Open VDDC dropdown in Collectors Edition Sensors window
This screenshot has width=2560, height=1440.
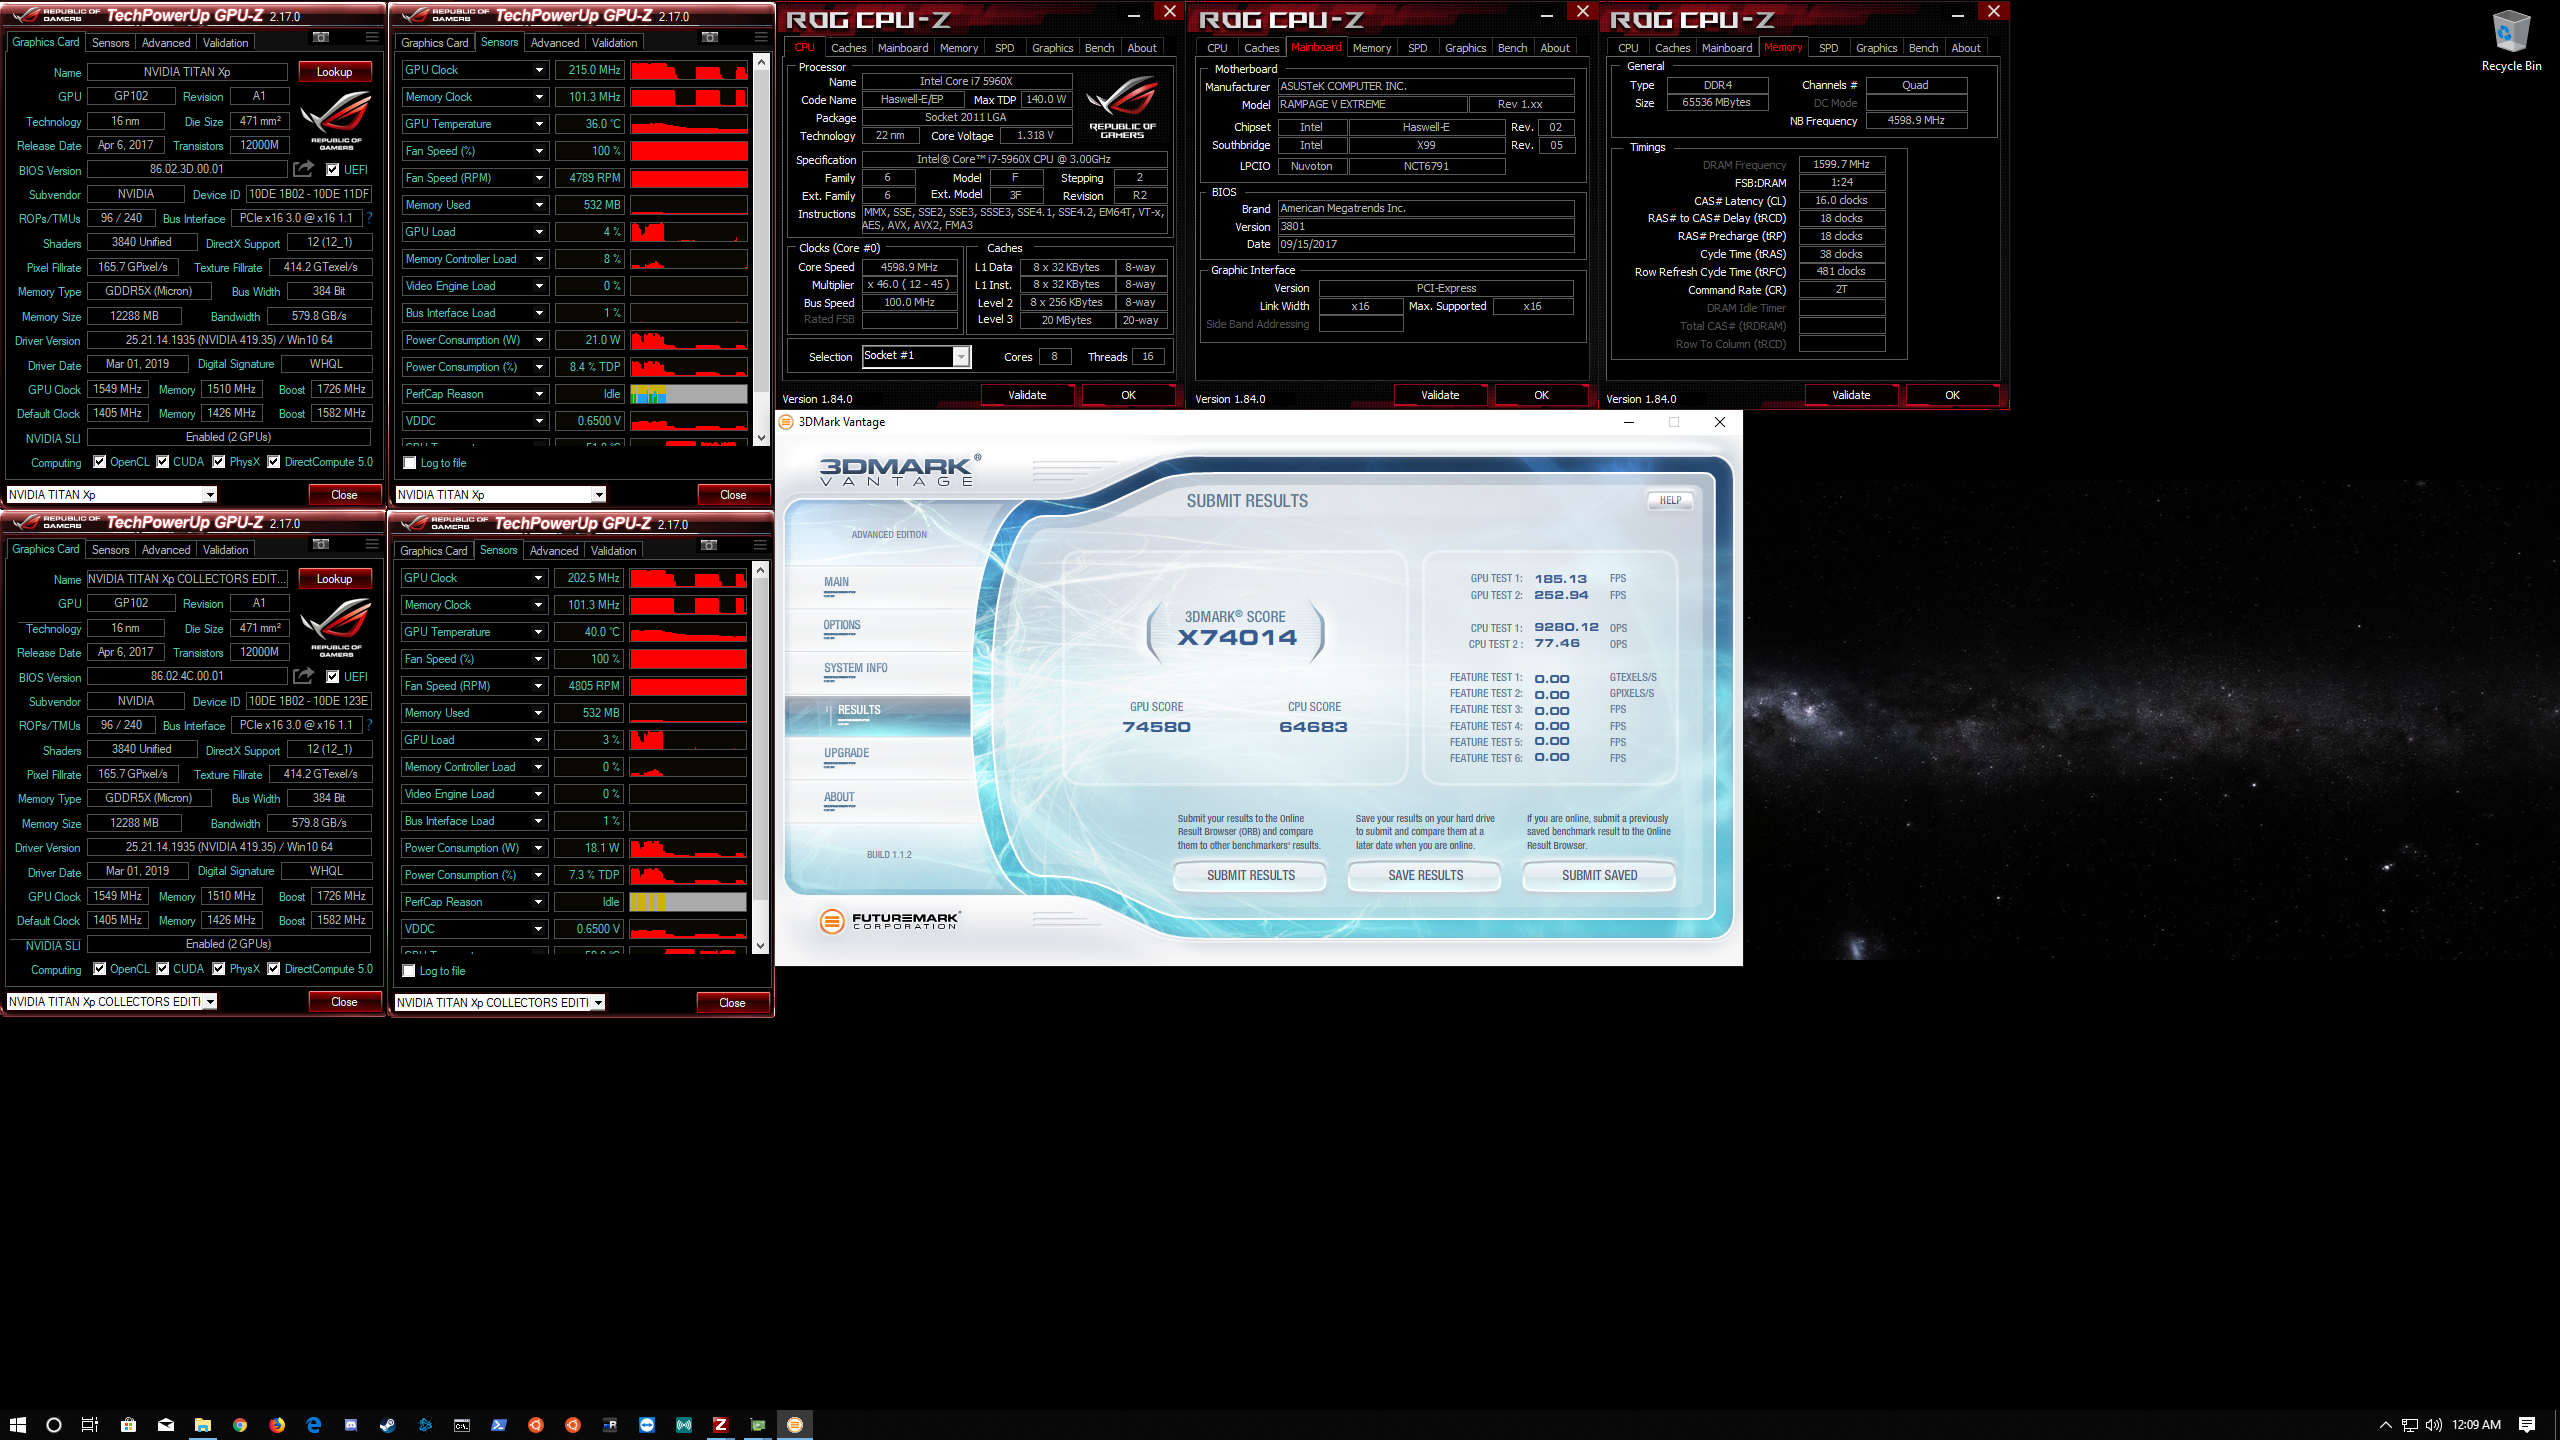pos(539,929)
